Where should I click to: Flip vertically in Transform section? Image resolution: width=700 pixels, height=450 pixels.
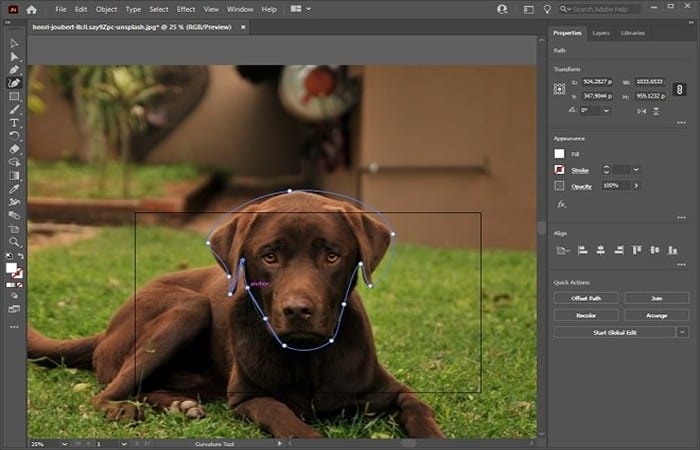coord(656,111)
